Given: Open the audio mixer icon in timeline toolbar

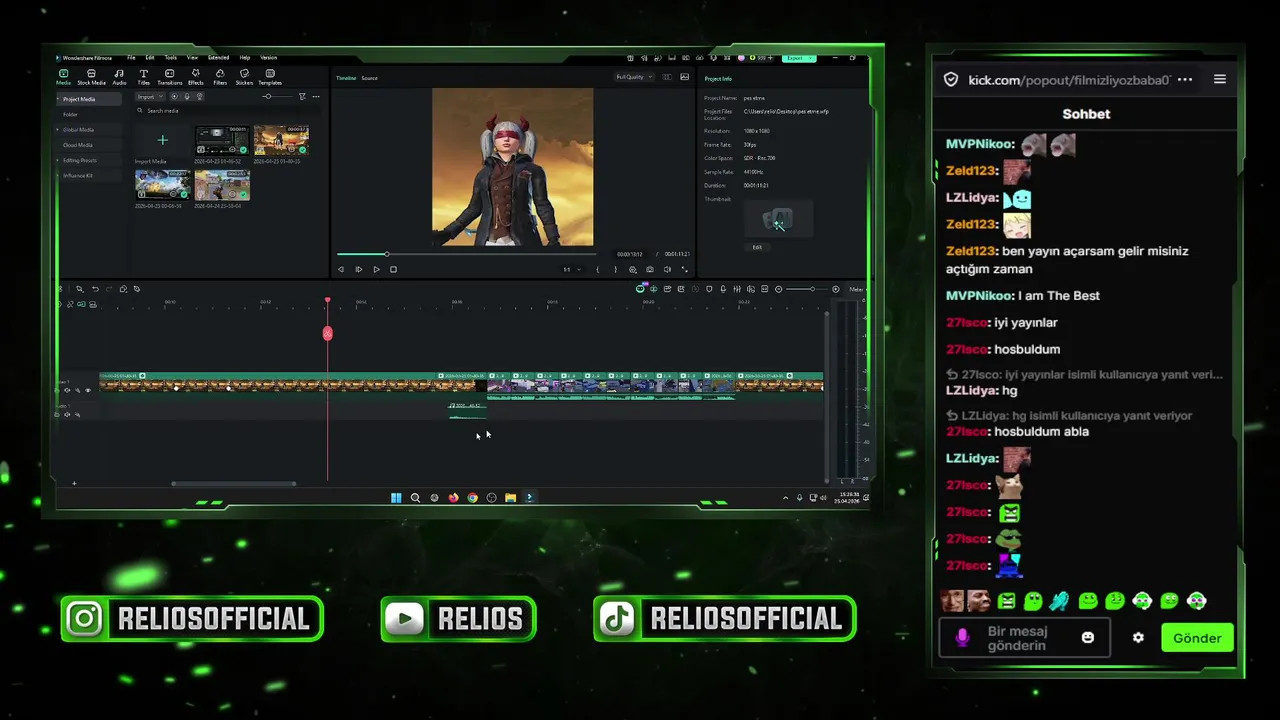Looking at the screenshot, I should pyautogui.click(x=737, y=289).
